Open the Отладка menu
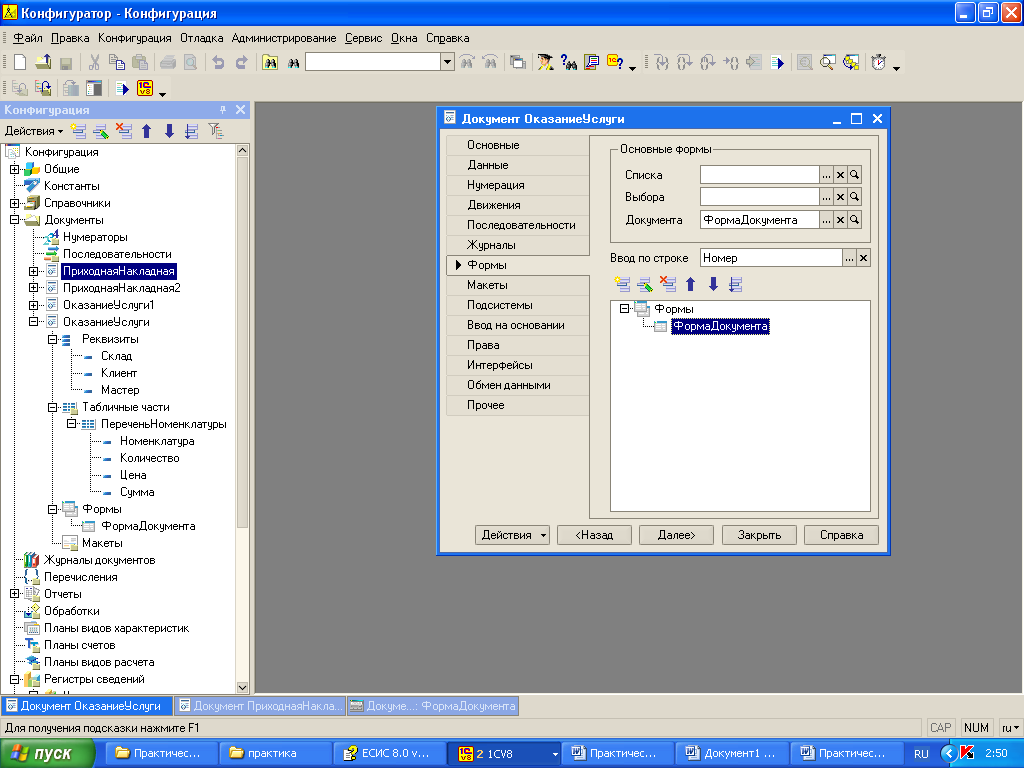 [x=202, y=39]
